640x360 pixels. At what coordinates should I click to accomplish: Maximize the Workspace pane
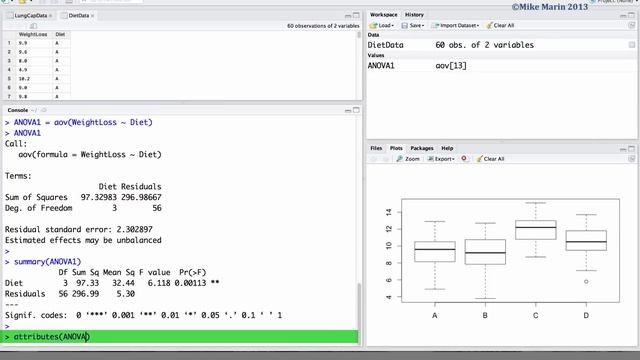tap(631, 15)
